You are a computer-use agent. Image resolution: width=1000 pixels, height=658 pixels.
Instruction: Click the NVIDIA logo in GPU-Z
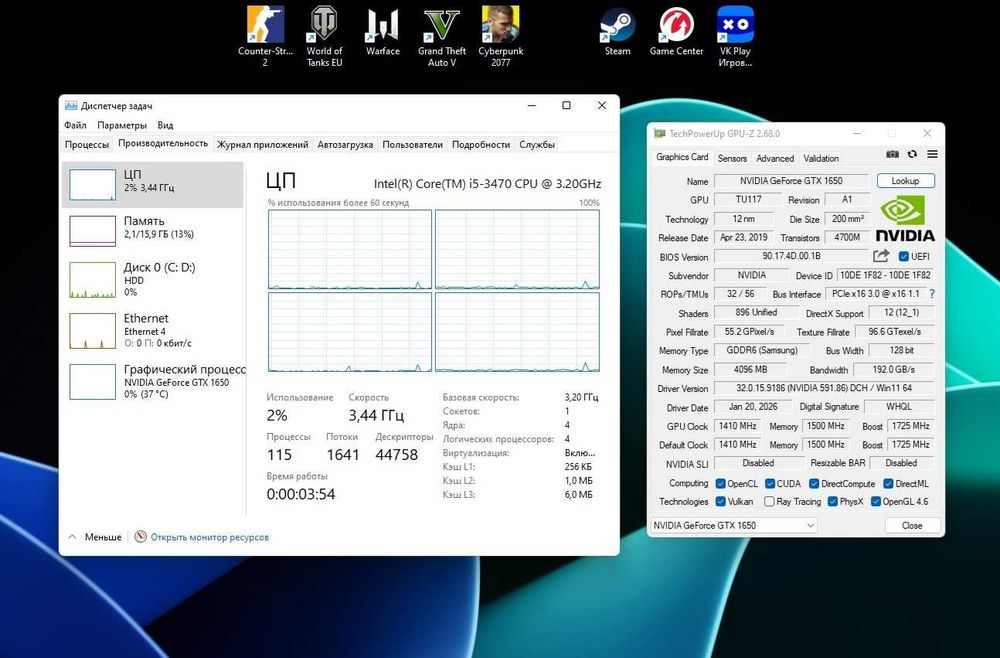pos(905,219)
